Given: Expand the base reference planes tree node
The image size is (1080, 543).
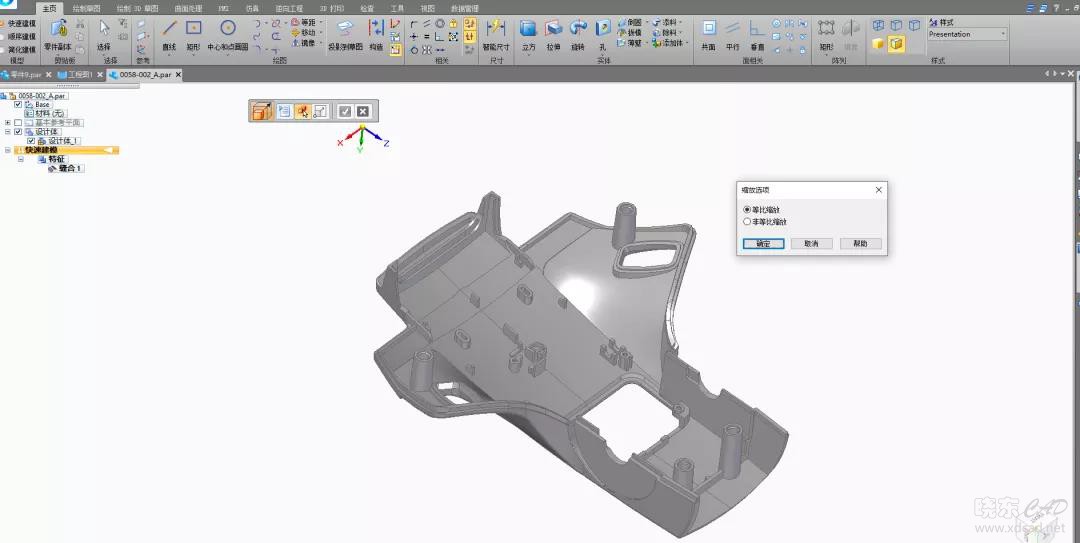Looking at the screenshot, I should [7, 122].
